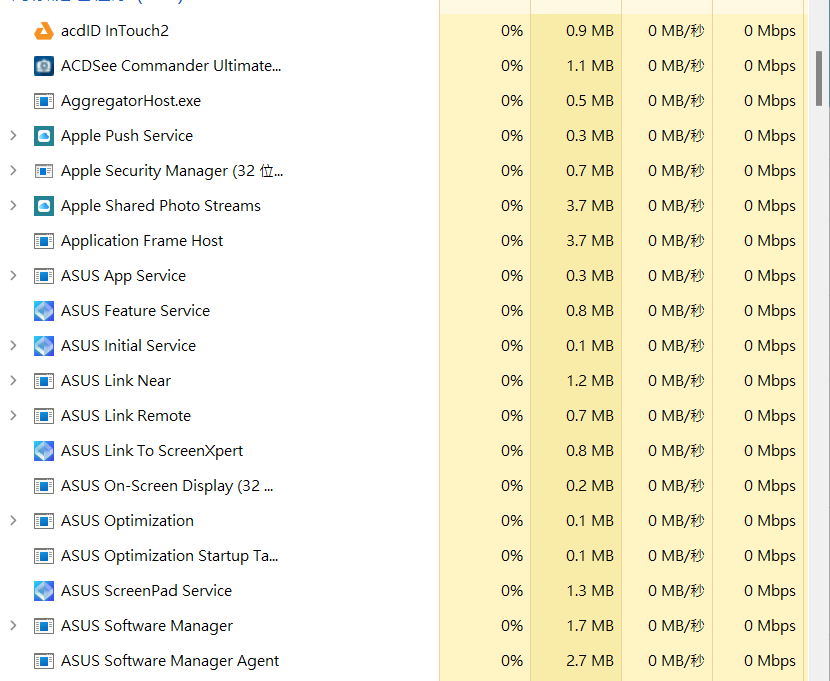Click the 1.1 MB memory value
The image size is (830, 681).
click(x=590, y=66)
